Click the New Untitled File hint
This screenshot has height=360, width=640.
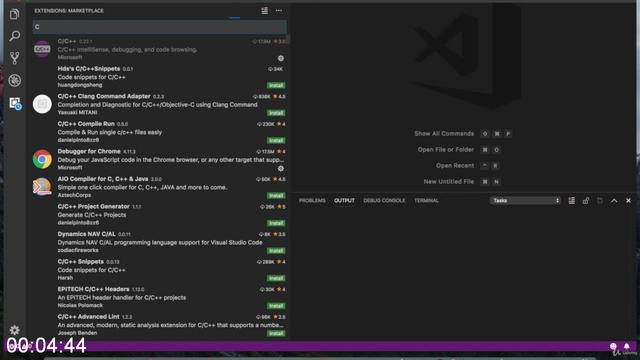click(x=449, y=181)
